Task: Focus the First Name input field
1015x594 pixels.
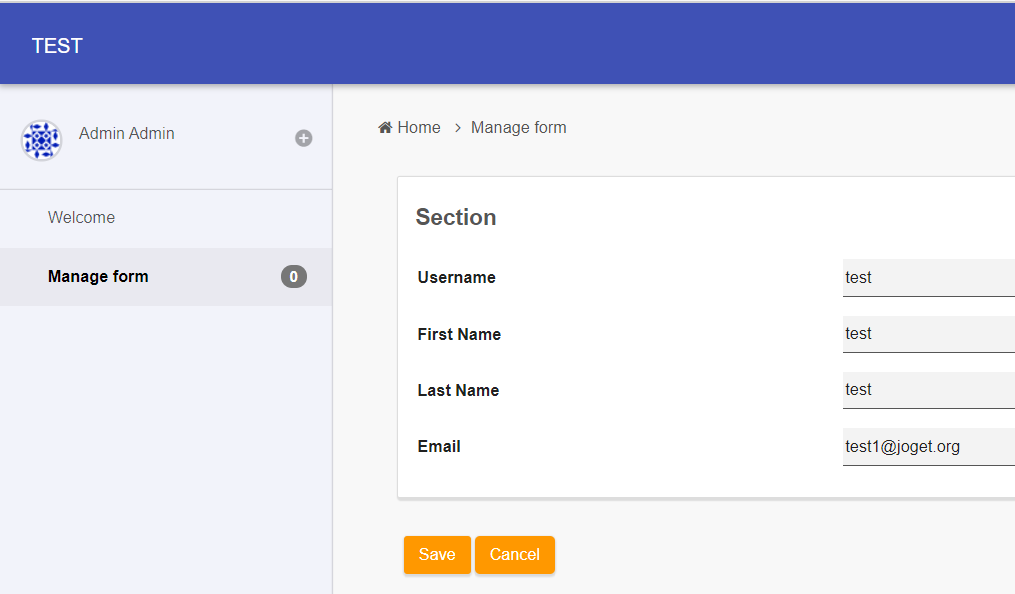Action: pos(928,334)
